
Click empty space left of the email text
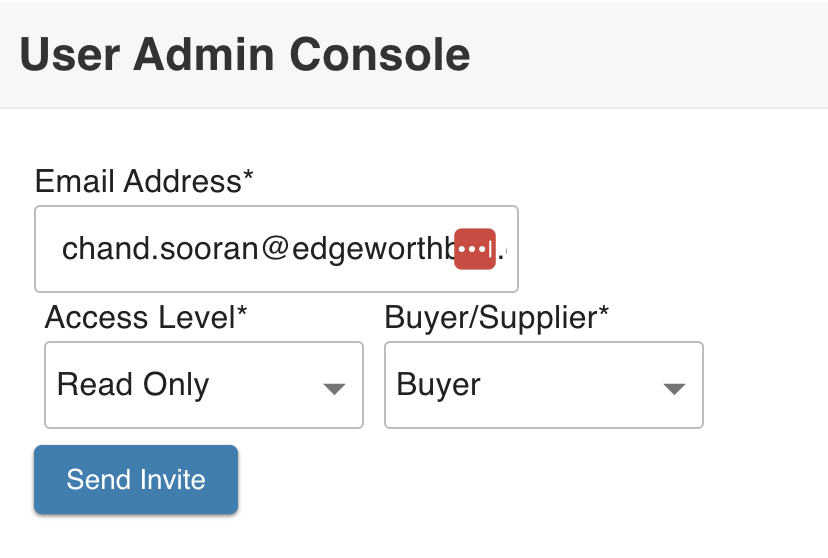[47, 248]
